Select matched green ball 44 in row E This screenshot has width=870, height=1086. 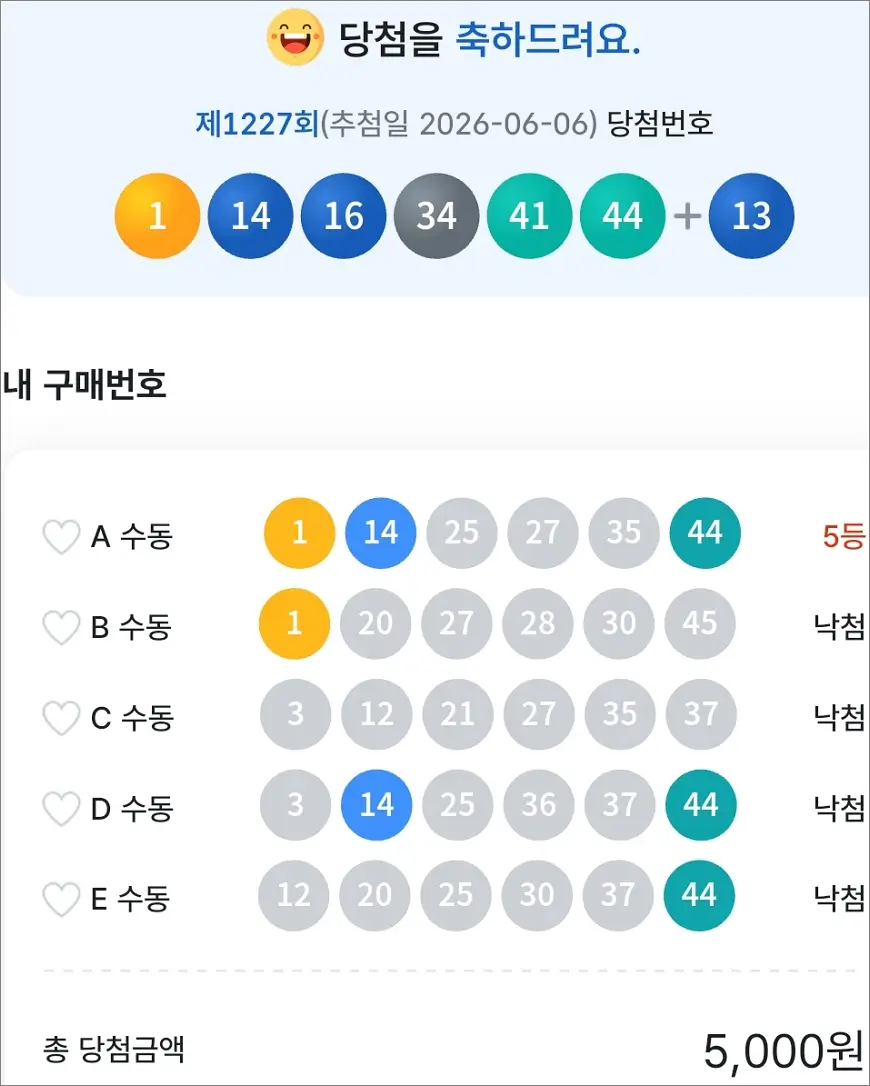pyautogui.click(x=699, y=896)
